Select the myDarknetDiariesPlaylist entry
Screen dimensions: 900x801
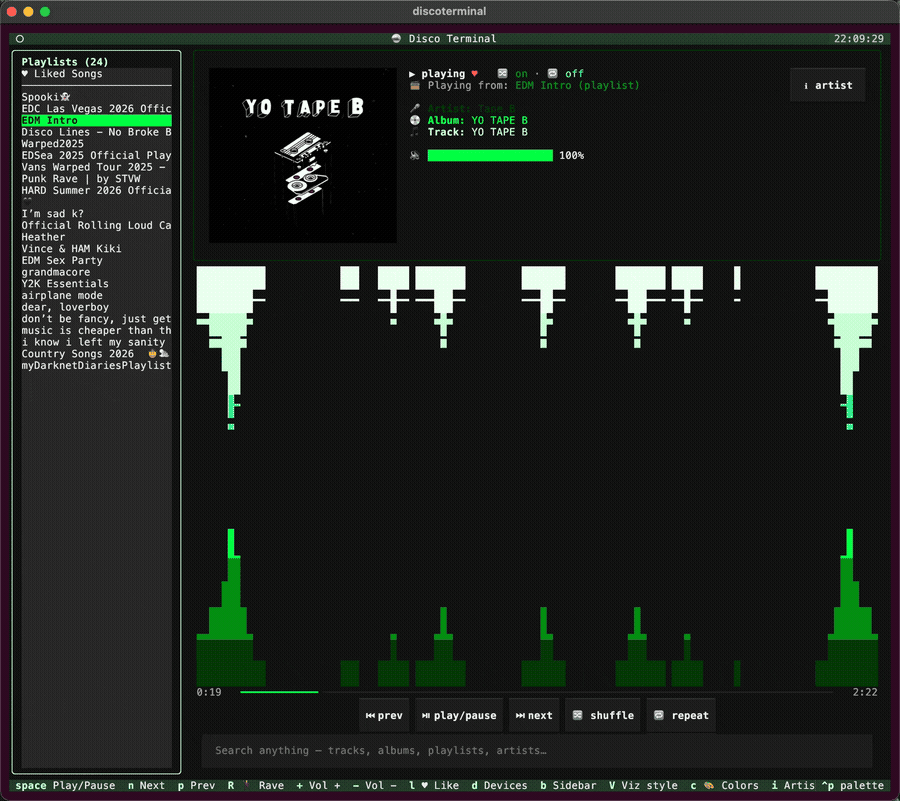96,365
